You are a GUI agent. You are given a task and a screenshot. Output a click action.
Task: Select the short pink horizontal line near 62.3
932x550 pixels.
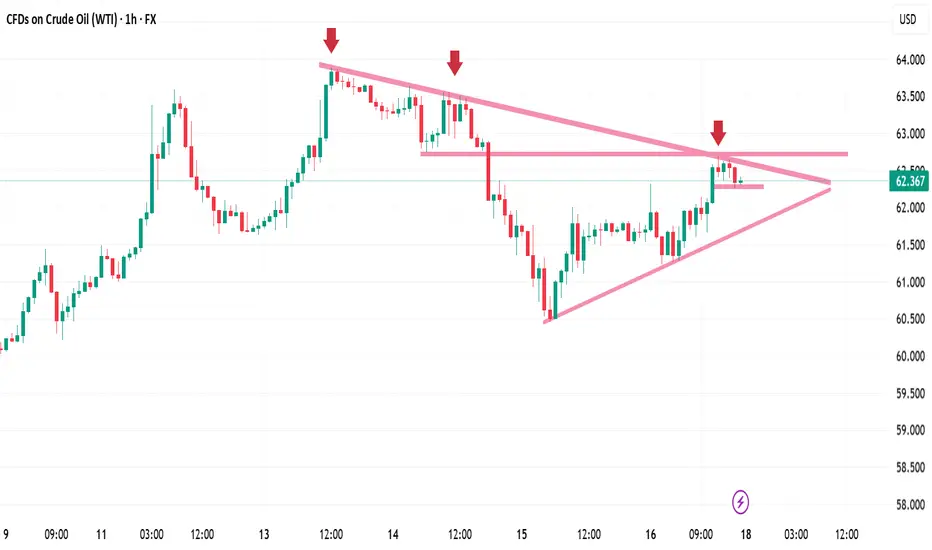coord(738,187)
